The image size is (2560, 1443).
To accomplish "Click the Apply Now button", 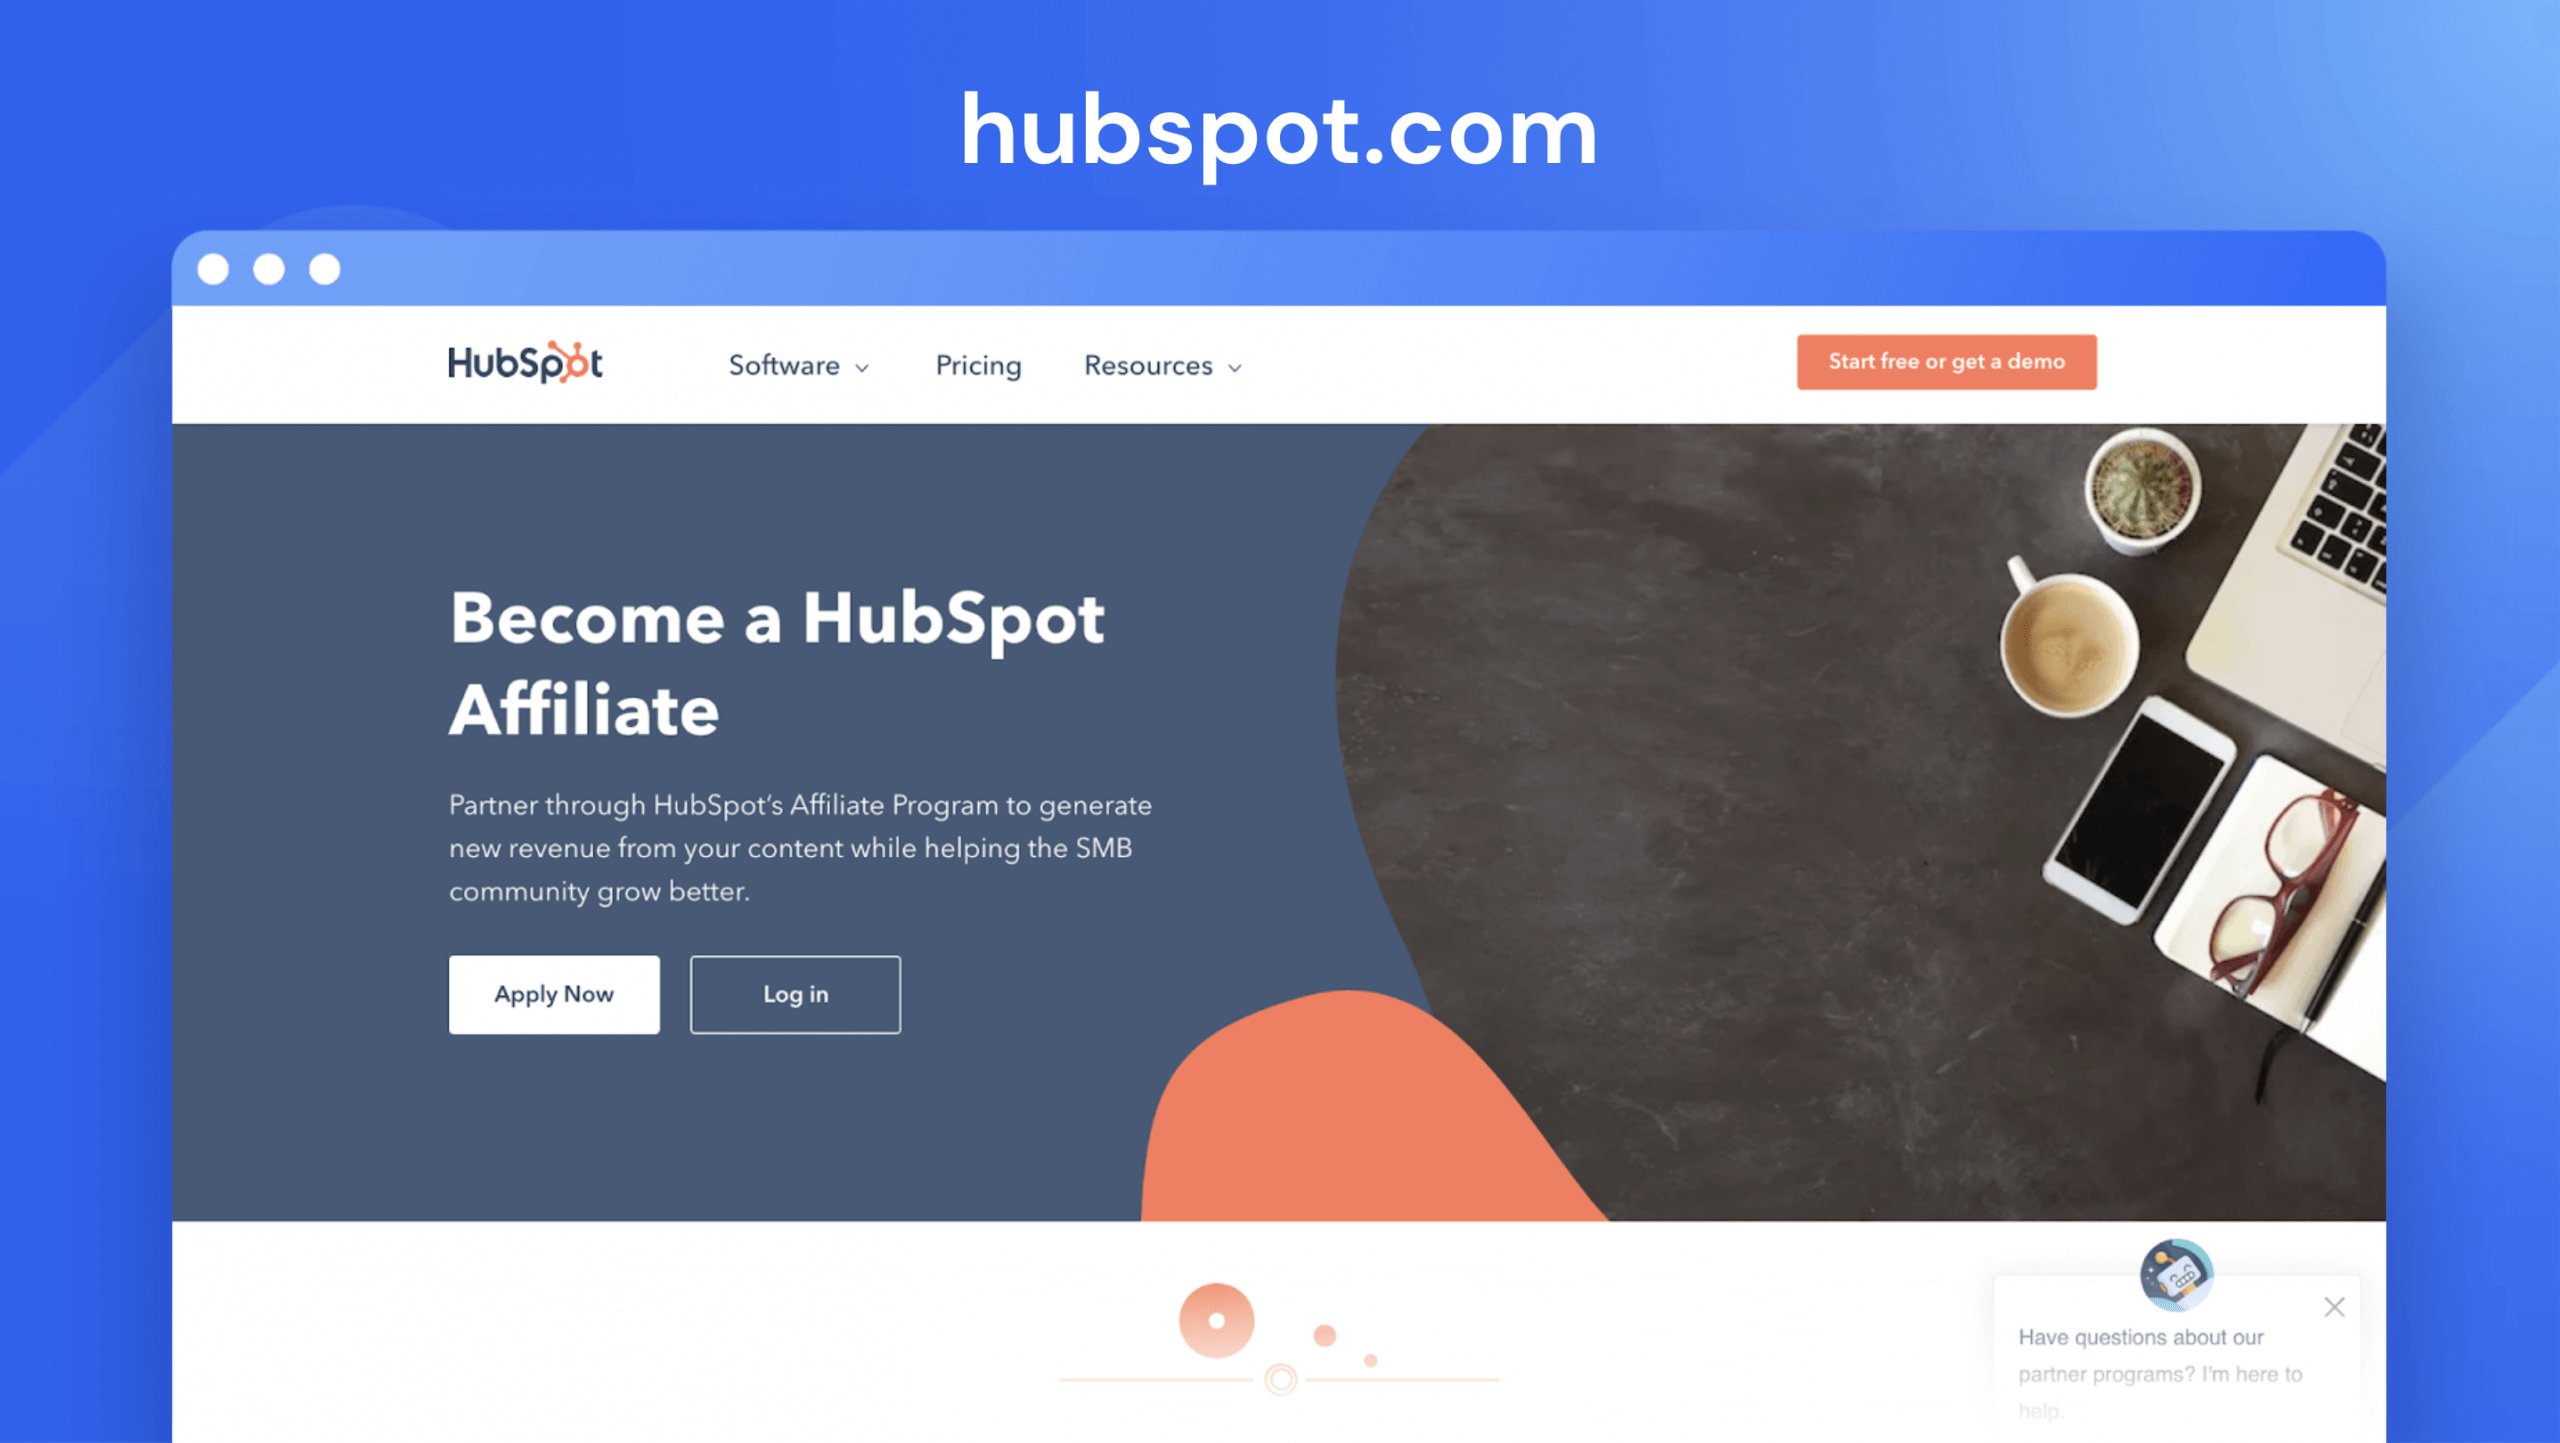I will tap(554, 993).
